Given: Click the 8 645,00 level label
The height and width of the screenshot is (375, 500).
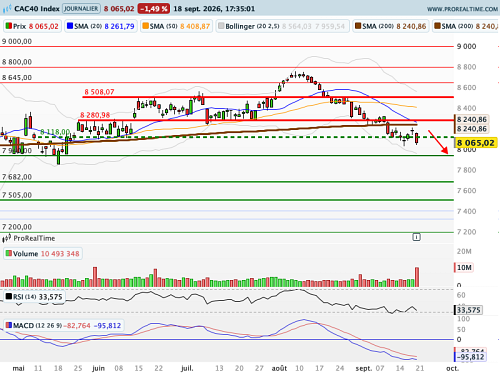Looking at the screenshot, I should [x=17, y=77].
